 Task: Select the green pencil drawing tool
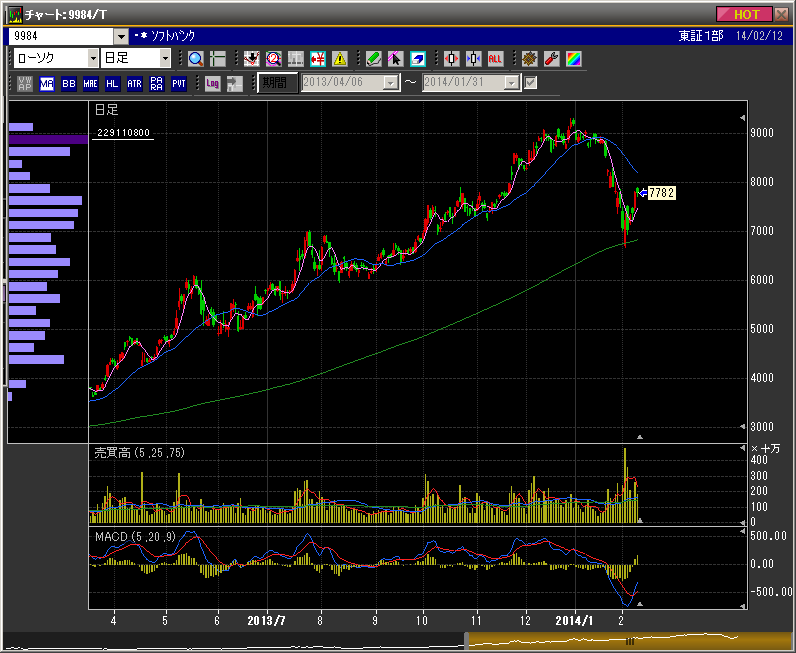click(373, 58)
